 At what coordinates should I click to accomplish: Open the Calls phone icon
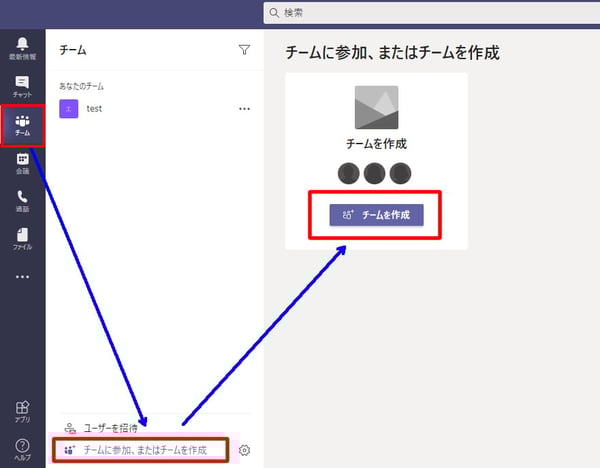tap(22, 201)
